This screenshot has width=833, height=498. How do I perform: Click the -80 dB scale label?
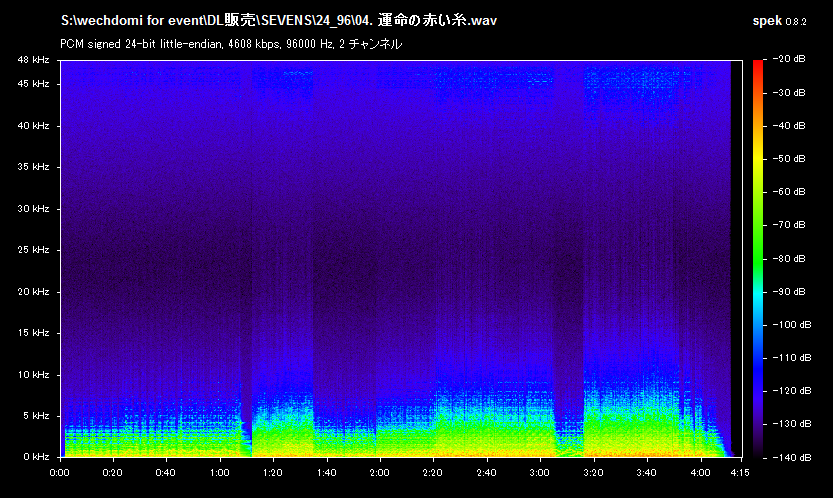click(788, 259)
